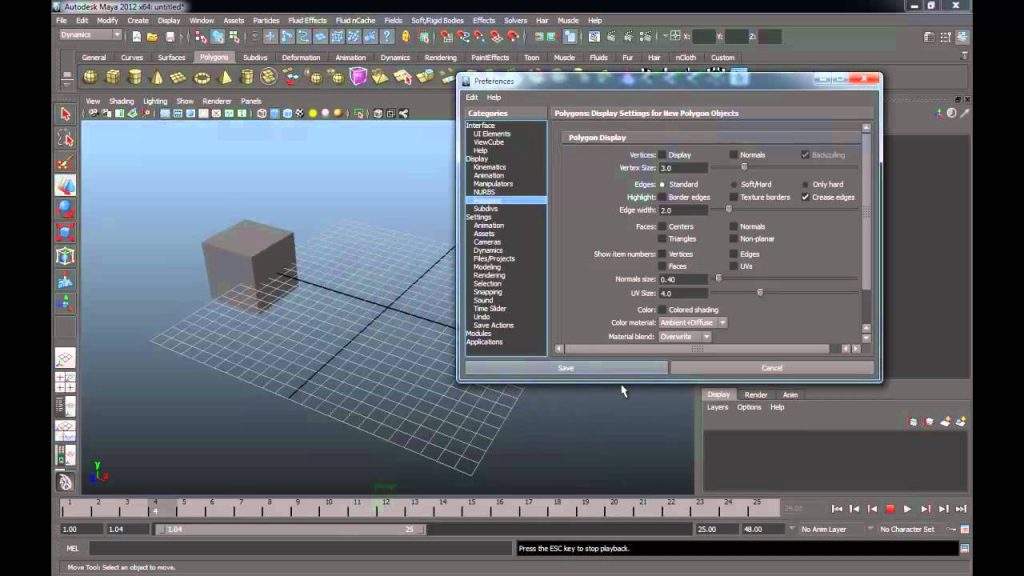The height and width of the screenshot is (576, 1024).
Task: Create a polygon plane from shelf
Action: point(178,77)
